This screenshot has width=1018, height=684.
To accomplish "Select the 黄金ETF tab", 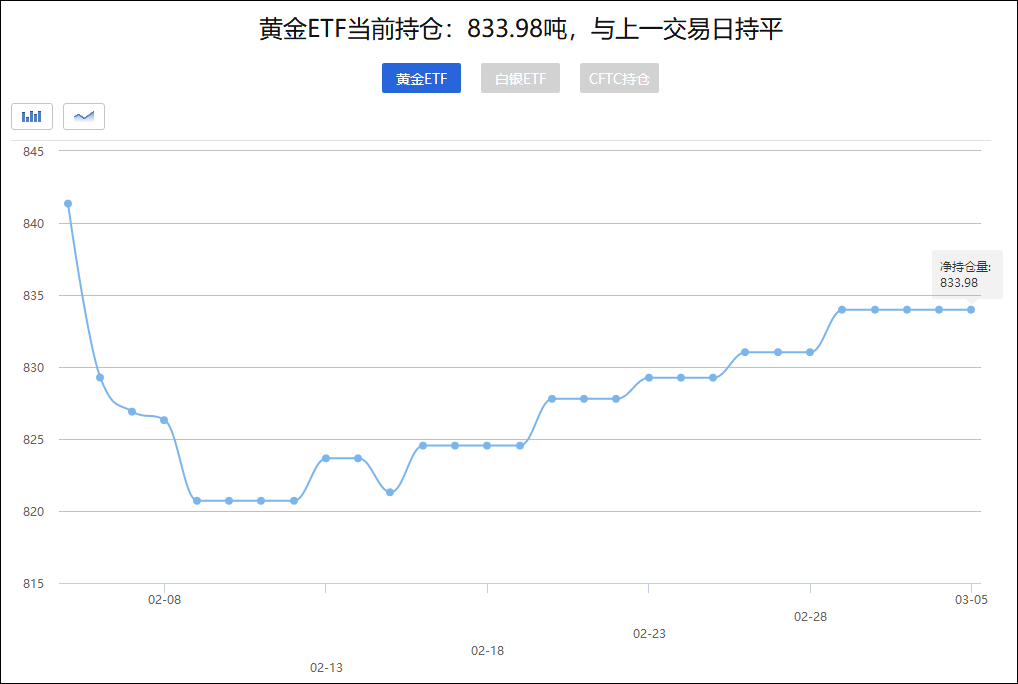I will tap(421, 78).
